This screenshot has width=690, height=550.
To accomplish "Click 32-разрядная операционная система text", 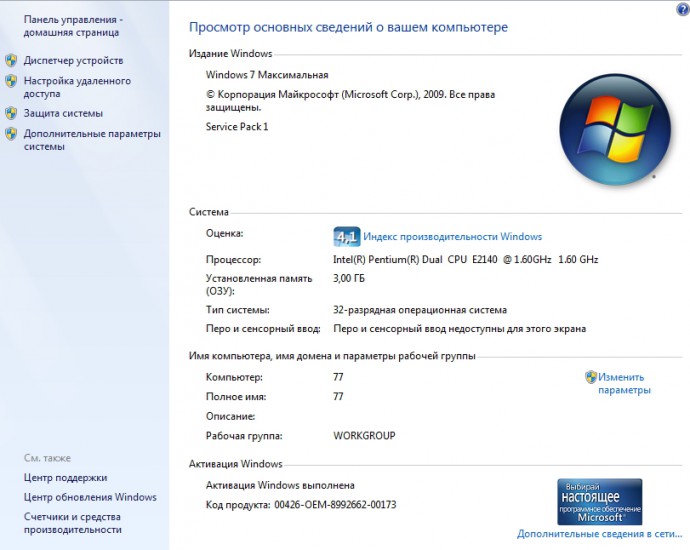I will [420, 310].
